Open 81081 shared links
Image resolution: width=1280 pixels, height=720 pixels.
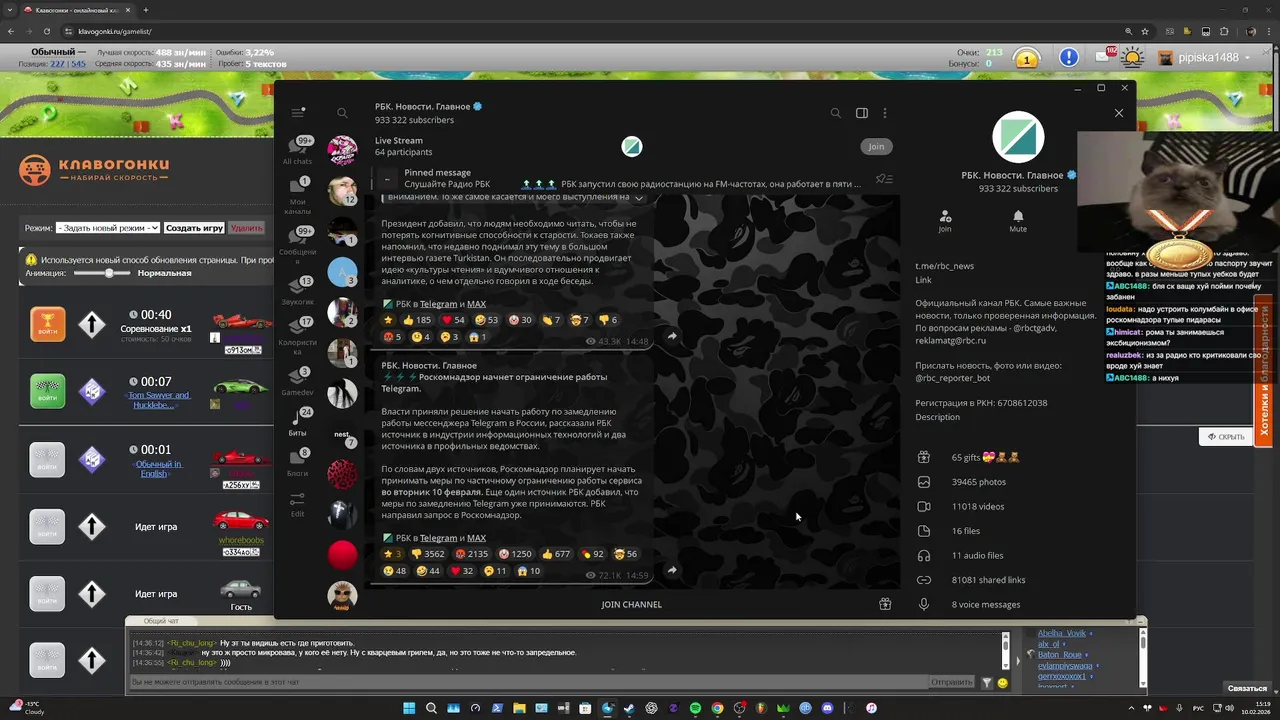tap(1018, 580)
